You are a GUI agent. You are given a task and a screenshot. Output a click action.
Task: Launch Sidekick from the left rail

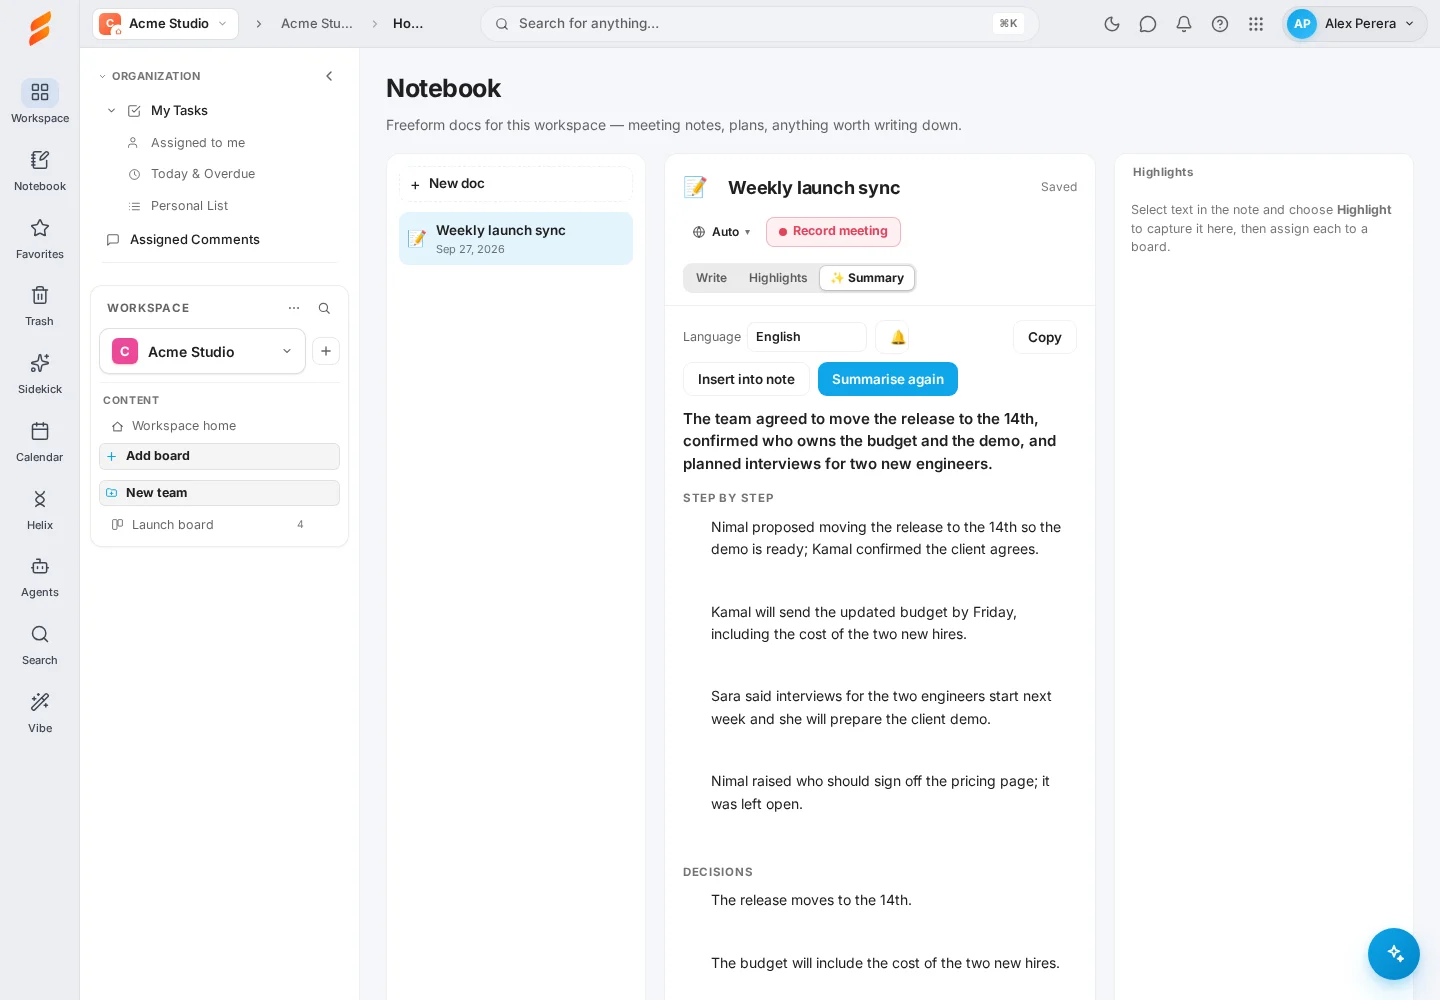pyautogui.click(x=40, y=373)
